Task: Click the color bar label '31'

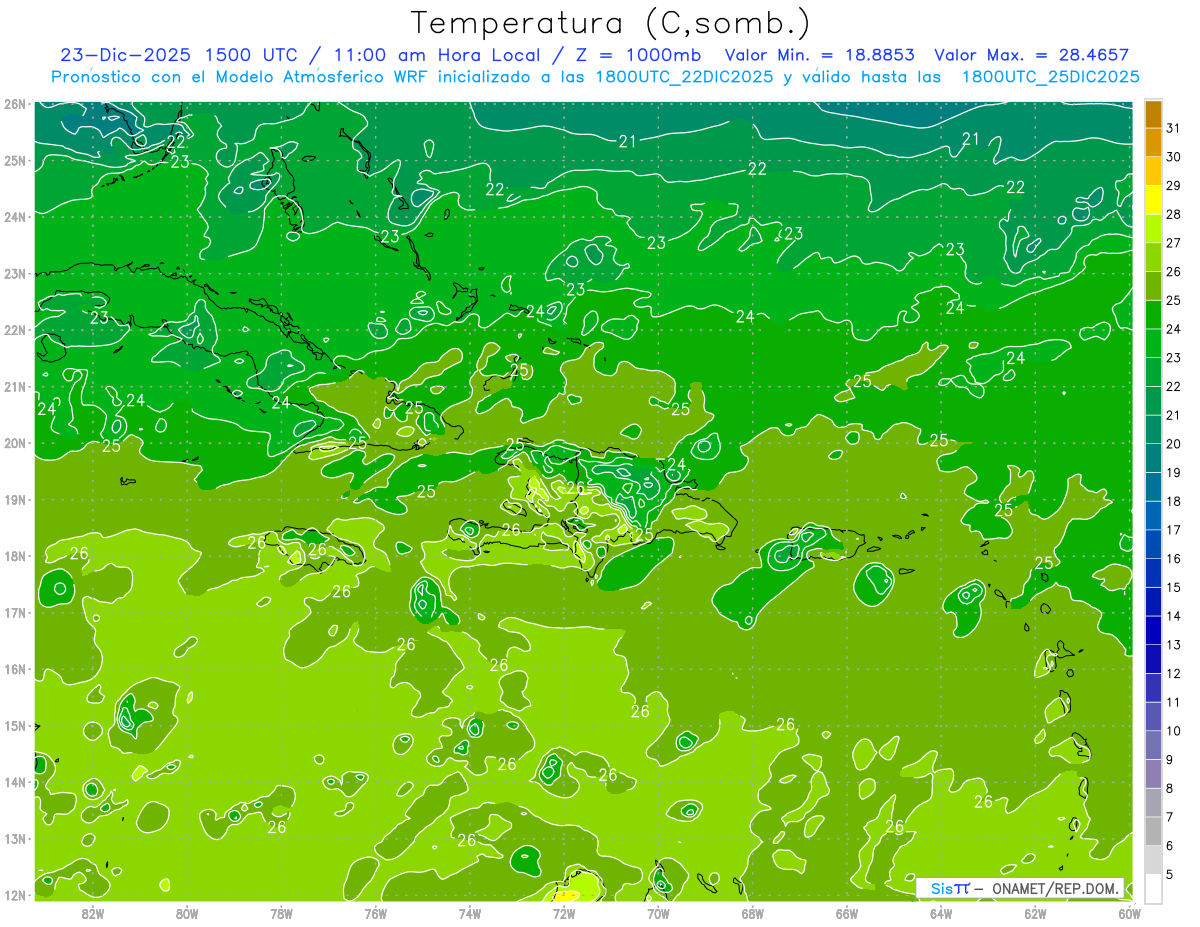Action: tap(1173, 128)
